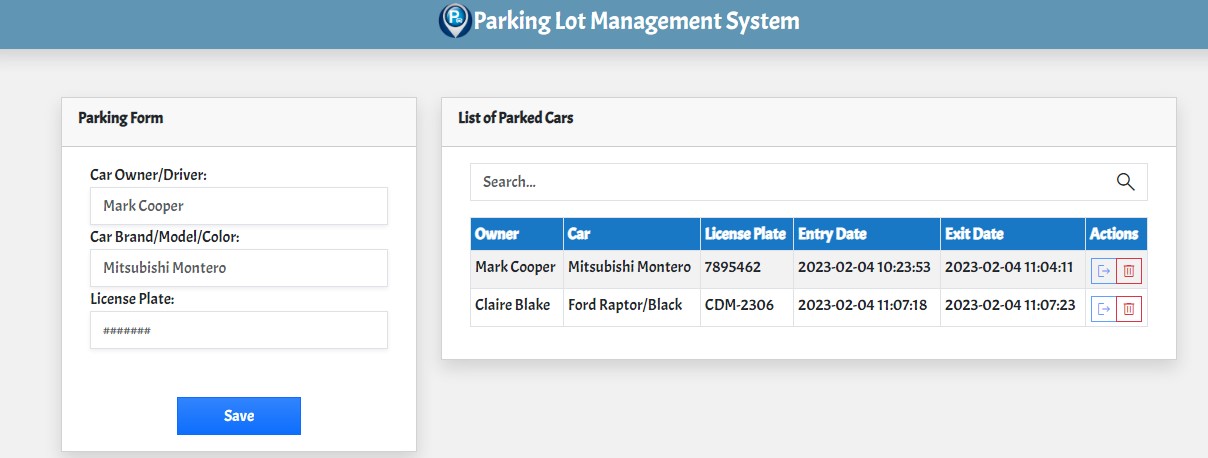Click the parking pin logo icon

455,20
